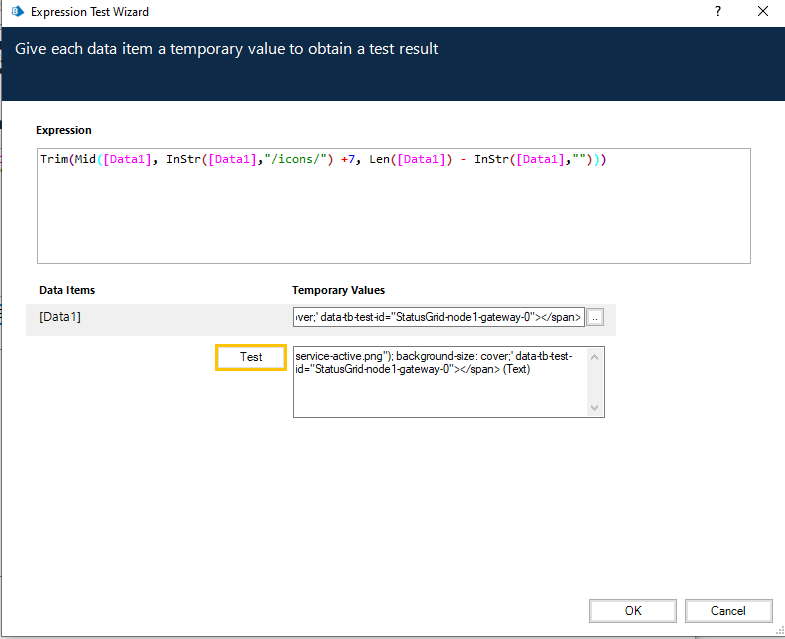Image resolution: width=785 pixels, height=639 pixels.
Task: Click the Data Items column header
Action: pyautogui.click(x=67, y=290)
